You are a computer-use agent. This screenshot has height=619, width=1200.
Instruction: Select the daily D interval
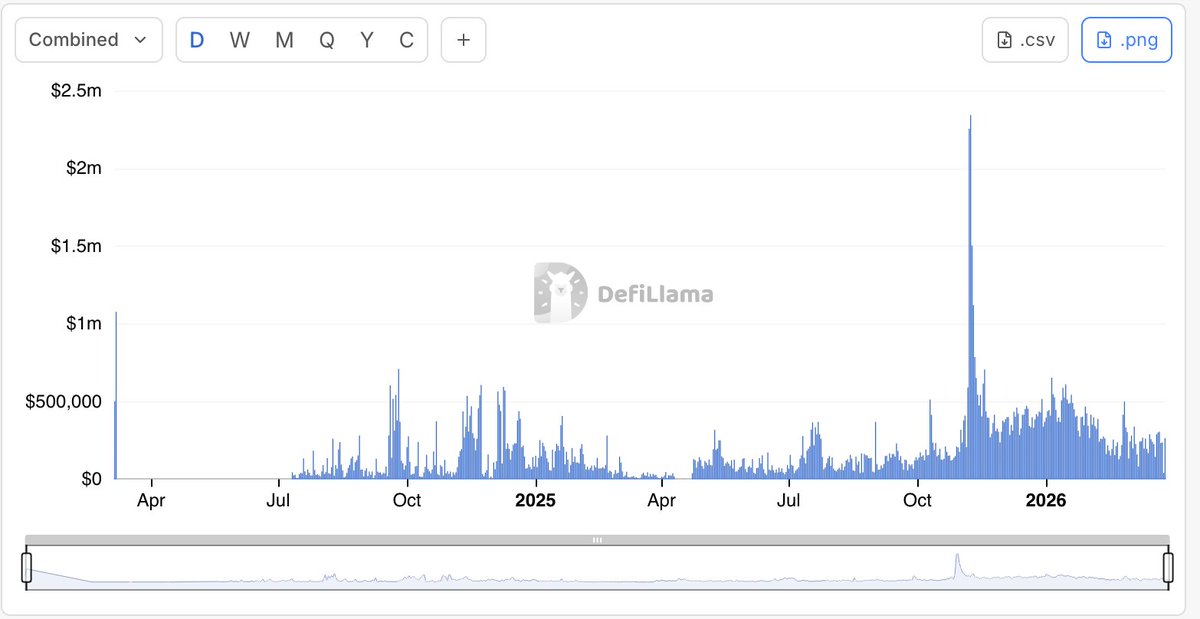coord(197,40)
